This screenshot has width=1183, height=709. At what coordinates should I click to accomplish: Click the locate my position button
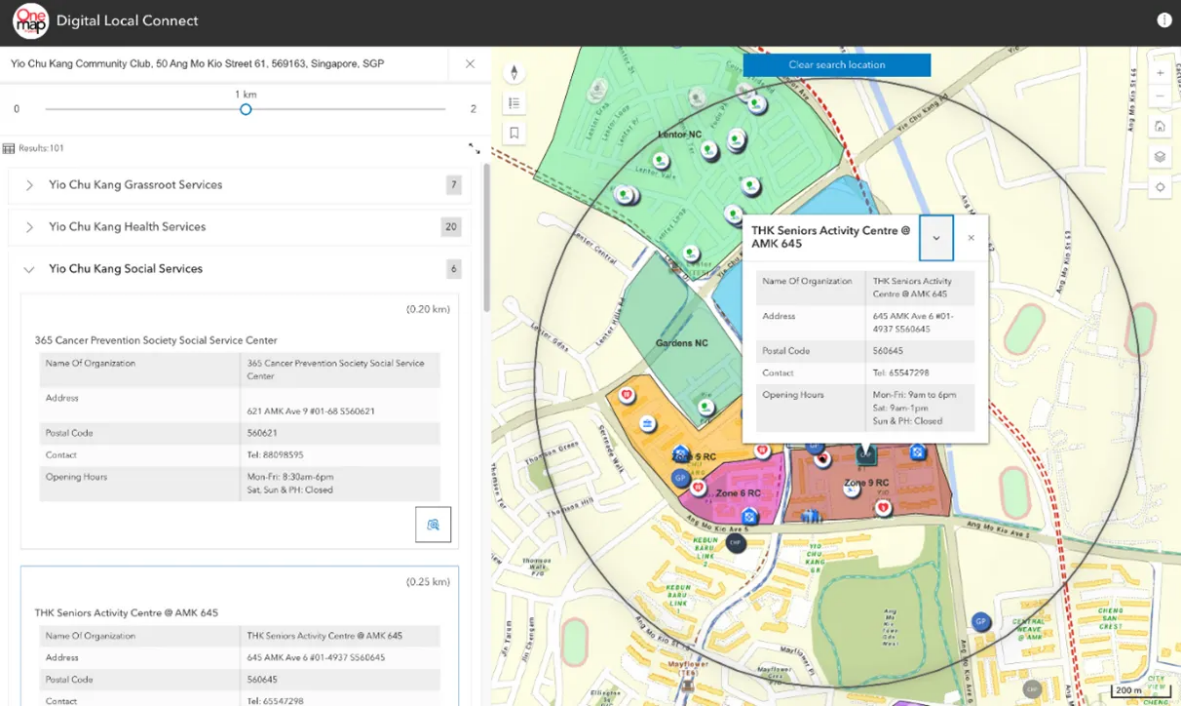pos(1160,187)
